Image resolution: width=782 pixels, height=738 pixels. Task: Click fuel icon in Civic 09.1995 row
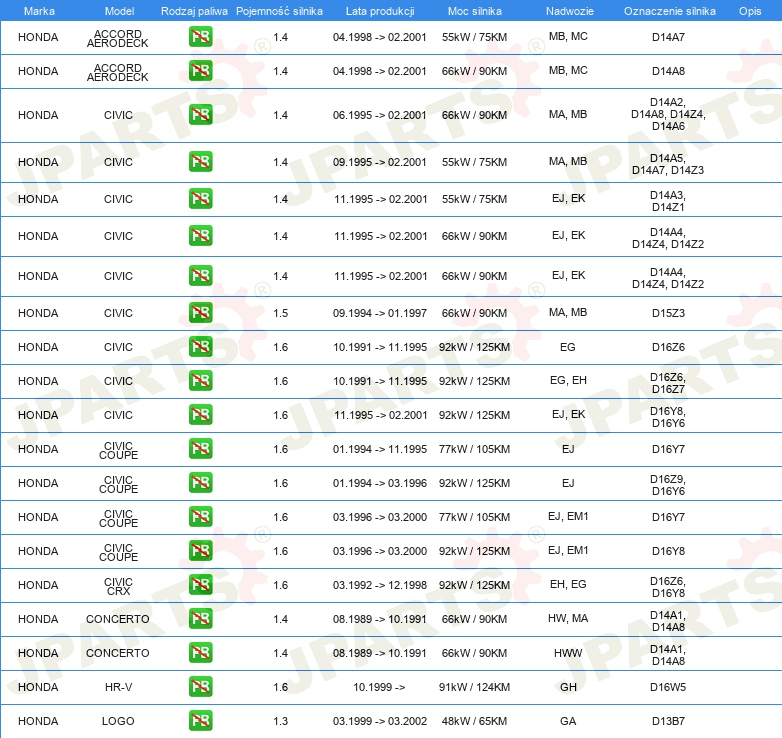point(200,161)
